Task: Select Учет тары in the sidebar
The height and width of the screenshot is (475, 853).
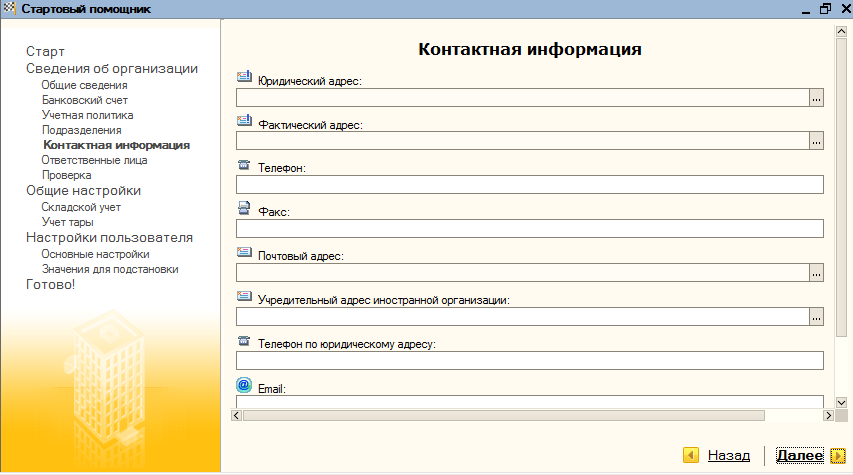Action: pos(67,222)
